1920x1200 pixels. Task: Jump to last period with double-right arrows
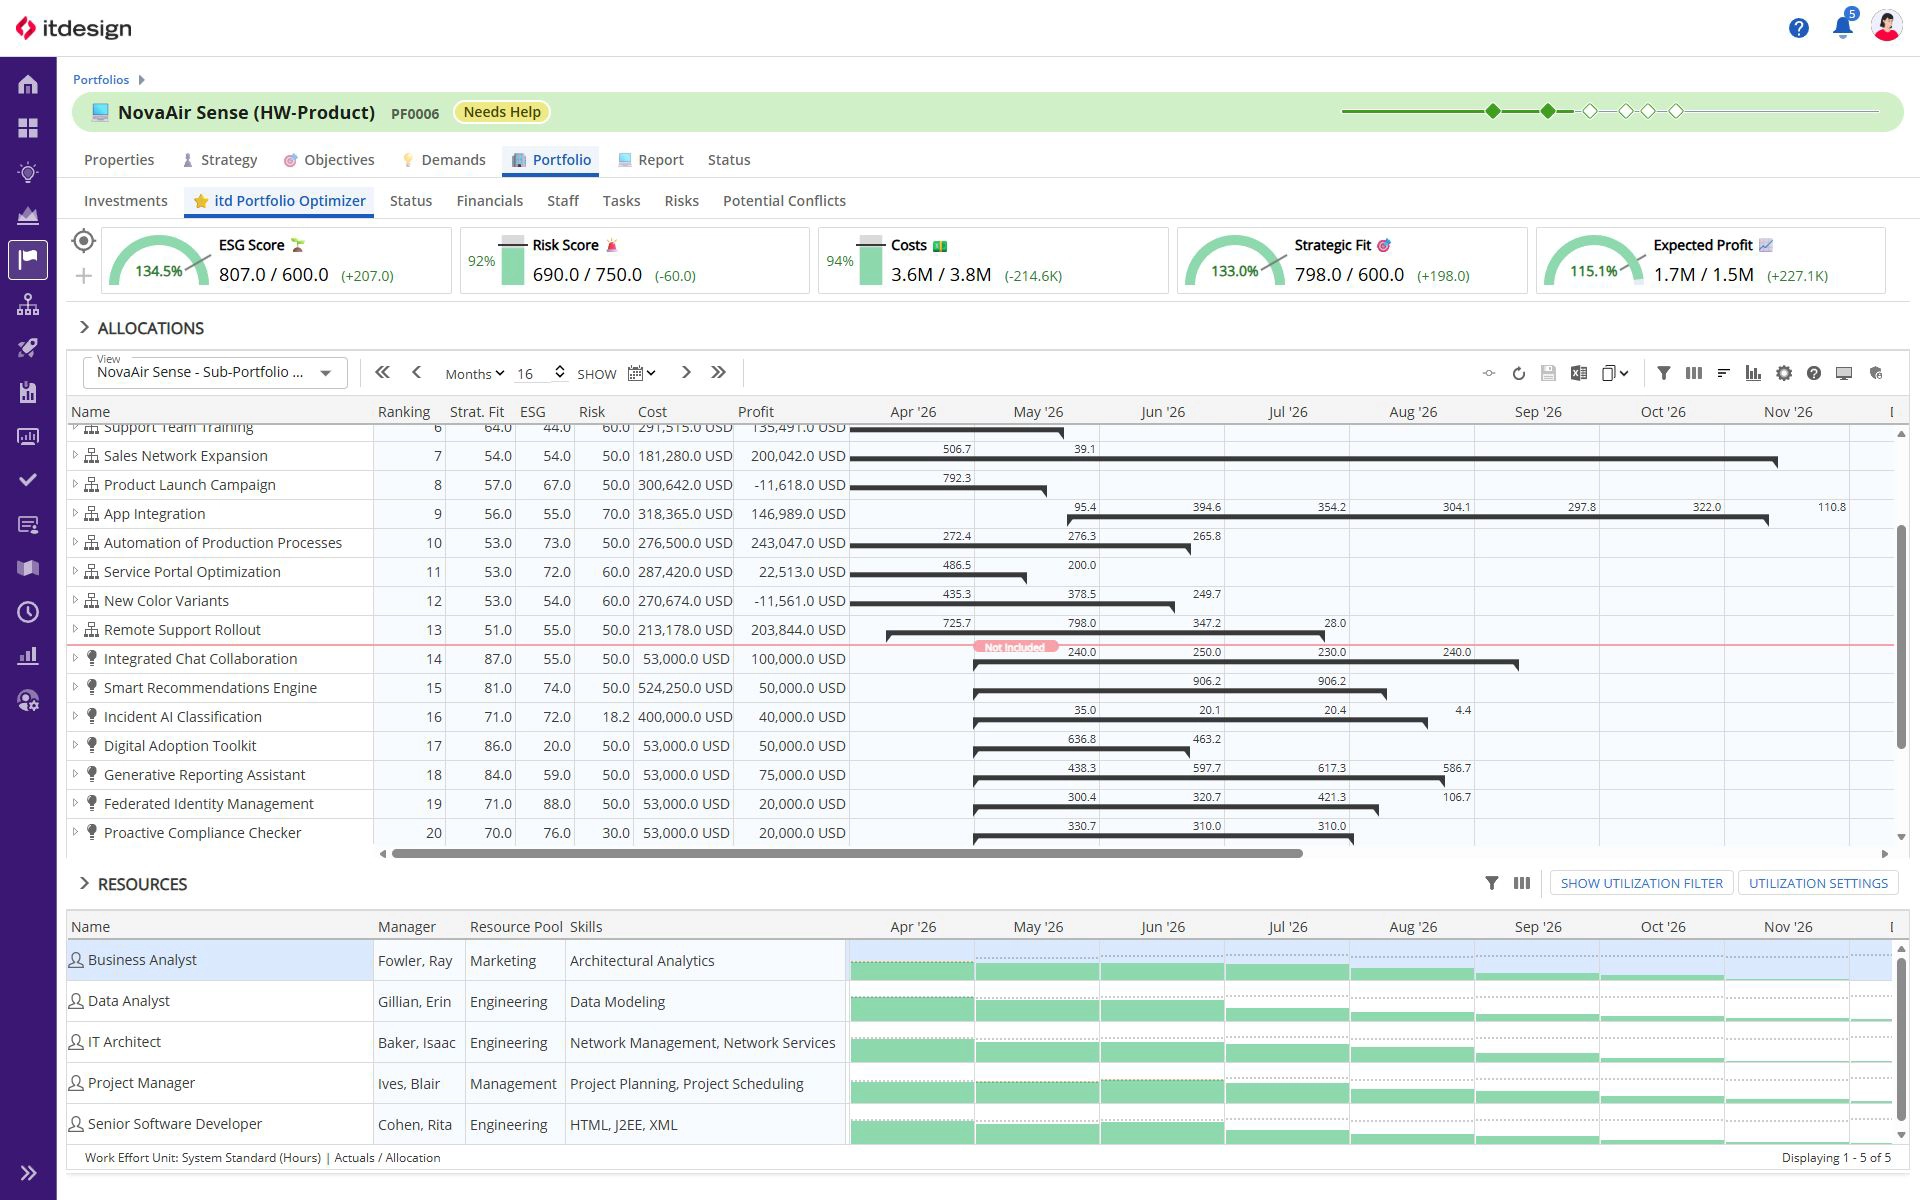click(x=718, y=372)
